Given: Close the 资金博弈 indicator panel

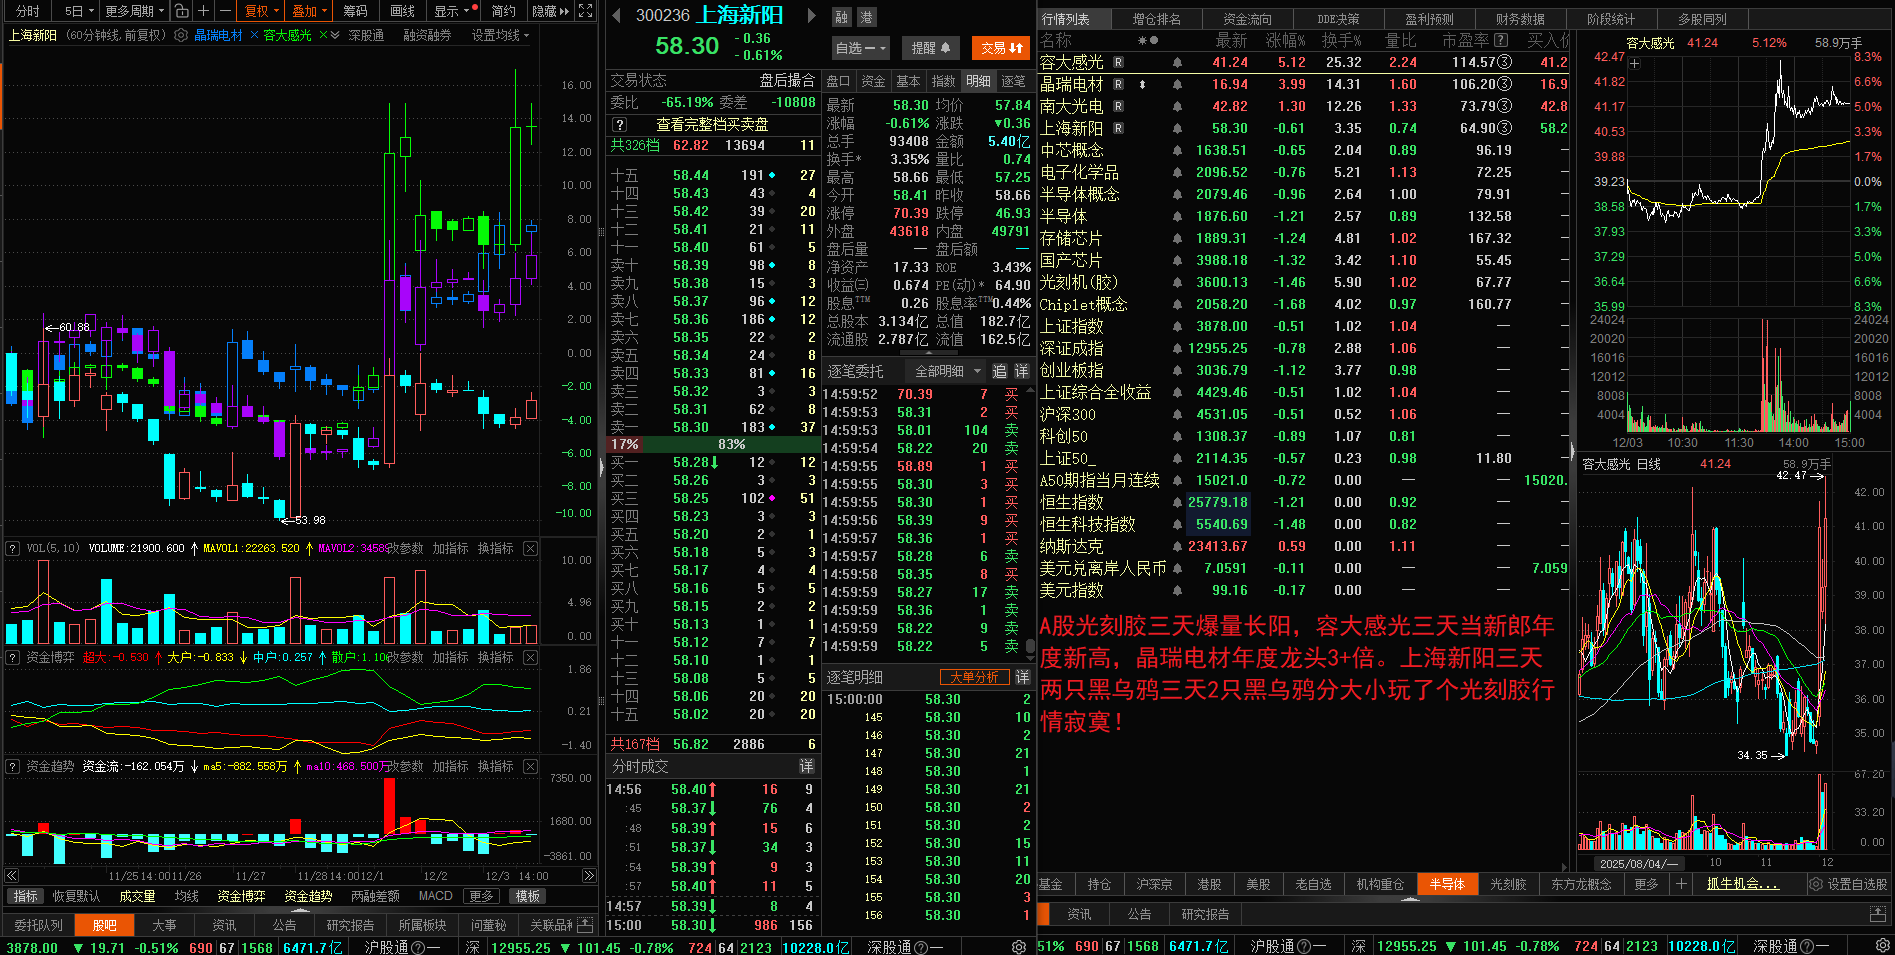Looking at the screenshot, I should click(x=530, y=657).
